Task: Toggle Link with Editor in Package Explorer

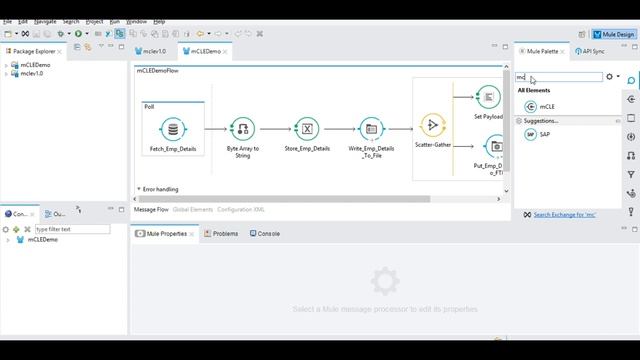Action: point(88,47)
